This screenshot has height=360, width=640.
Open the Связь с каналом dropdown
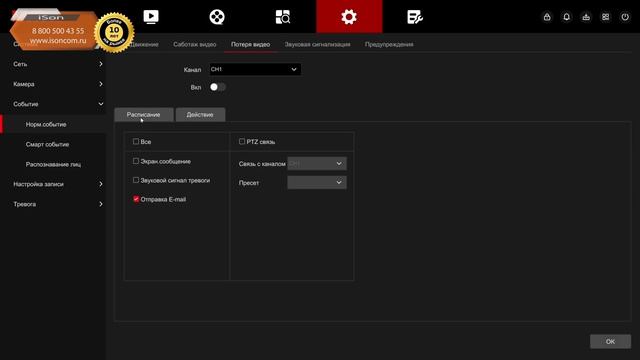[x=317, y=163]
